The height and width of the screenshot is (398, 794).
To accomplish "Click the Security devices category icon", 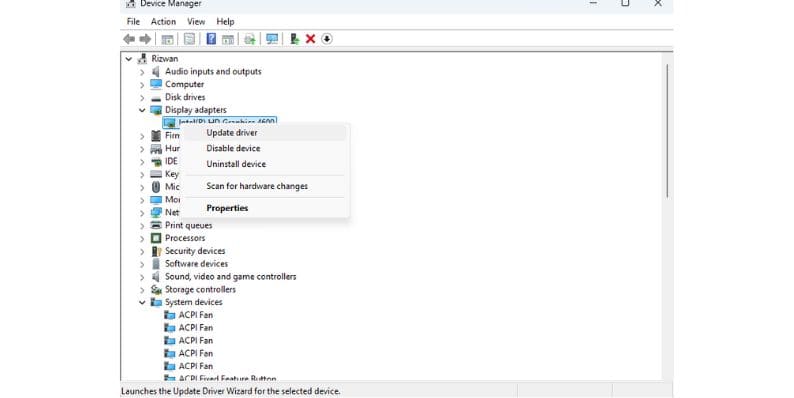I will click(x=156, y=251).
